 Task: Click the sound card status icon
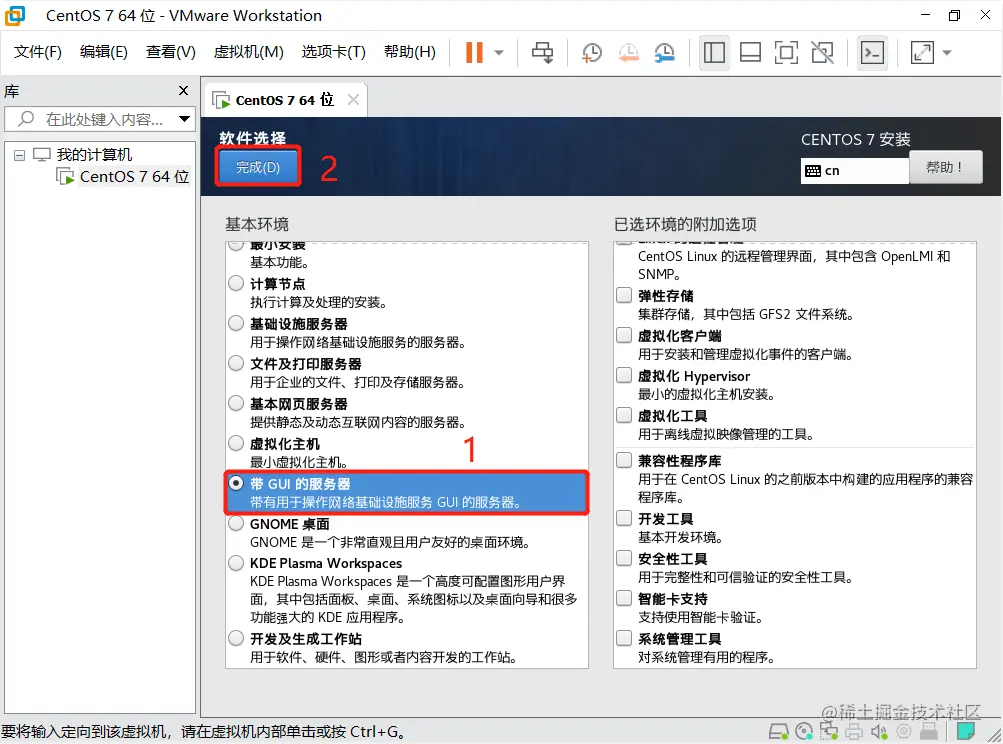click(x=877, y=732)
